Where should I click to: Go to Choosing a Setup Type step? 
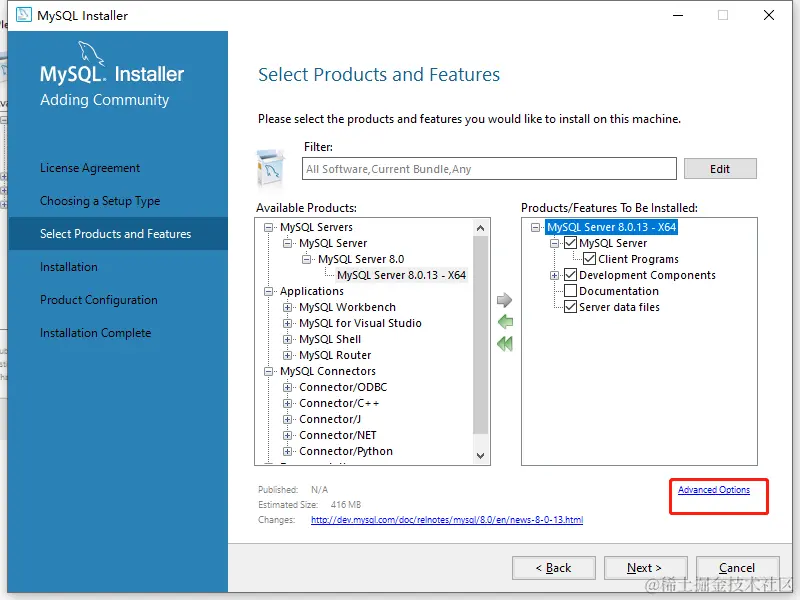pos(100,201)
